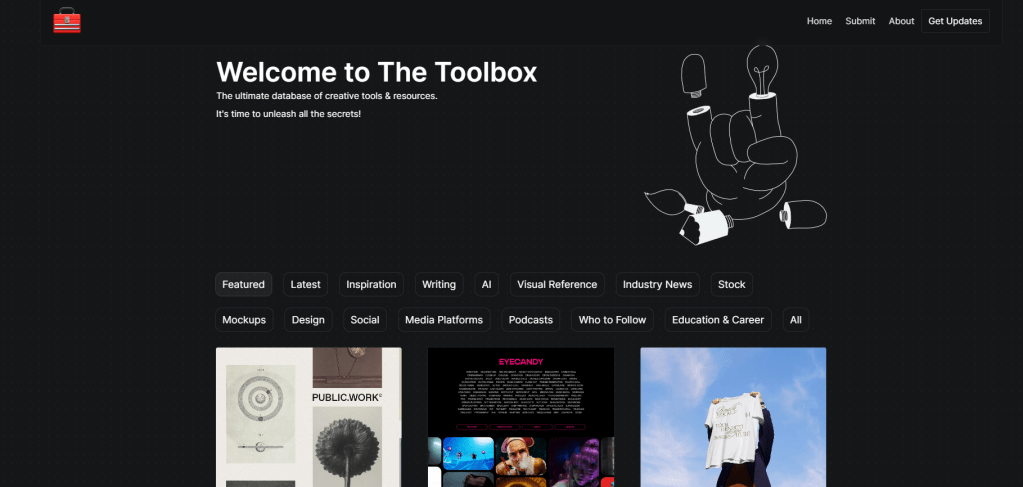1023x487 pixels.
Task: Switch to the Latest filter
Action: click(x=305, y=285)
